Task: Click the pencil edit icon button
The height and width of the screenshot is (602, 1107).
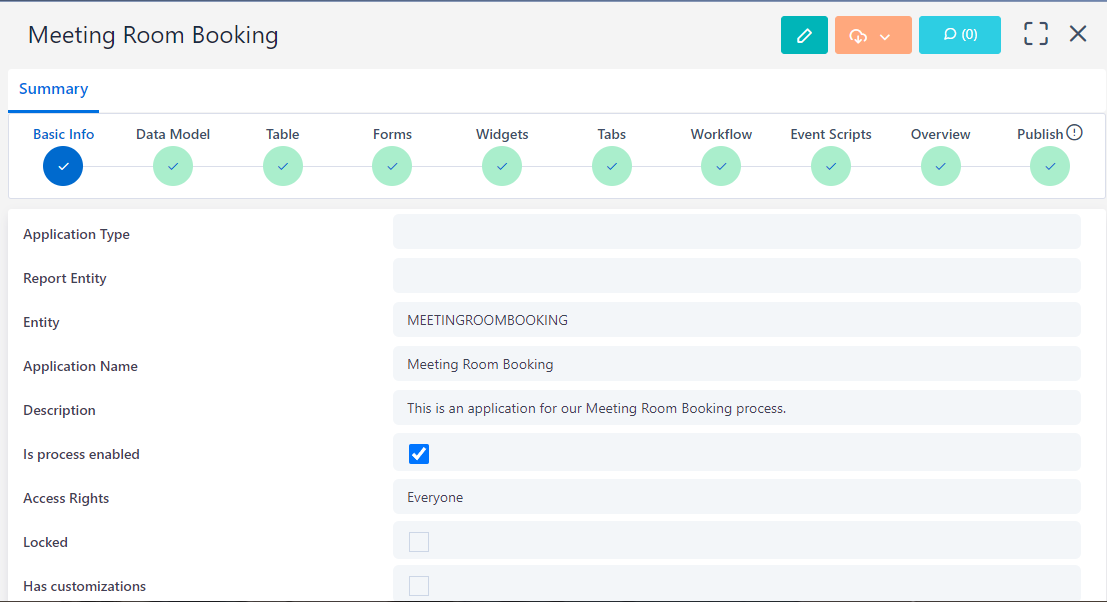Action: tap(804, 35)
